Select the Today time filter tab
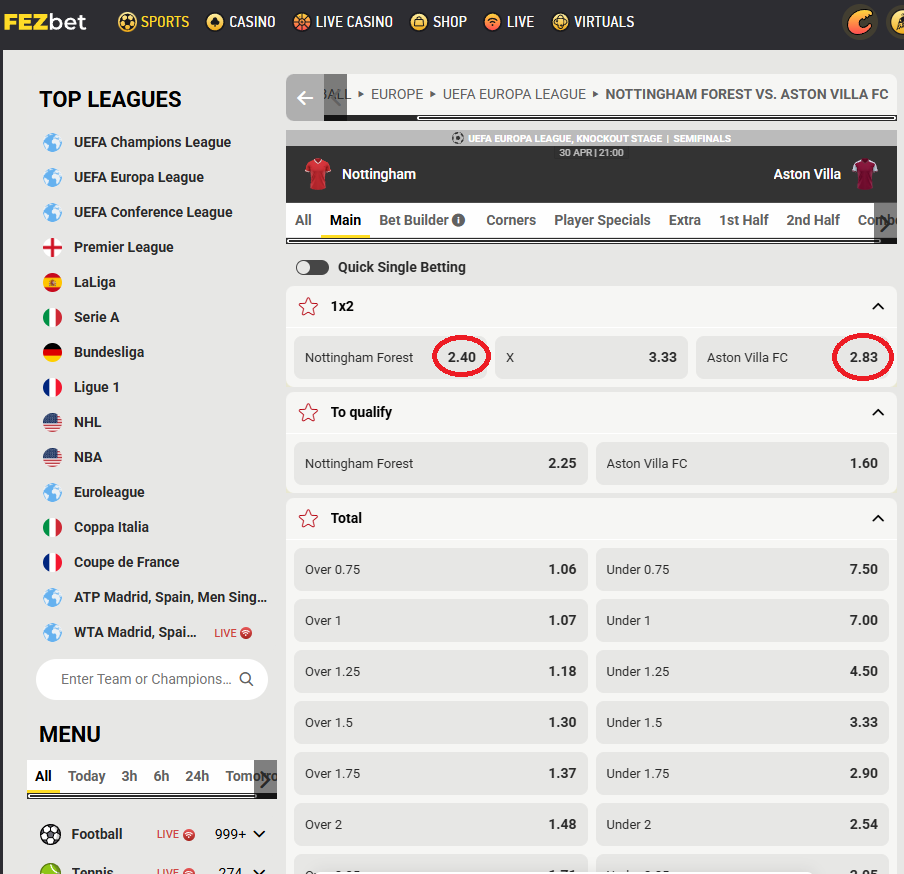The width and height of the screenshot is (904, 874). (x=86, y=776)
